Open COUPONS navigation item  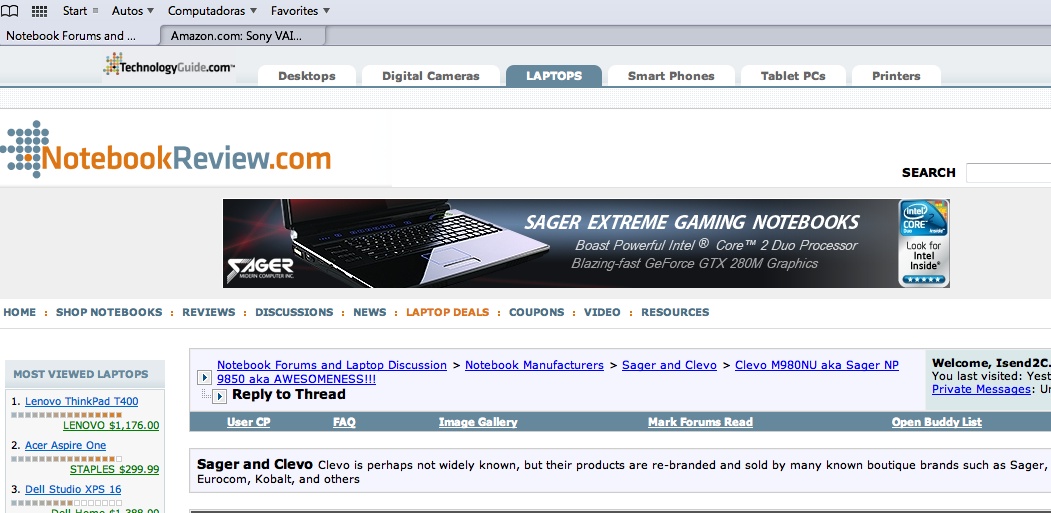[x=536, y=312]
